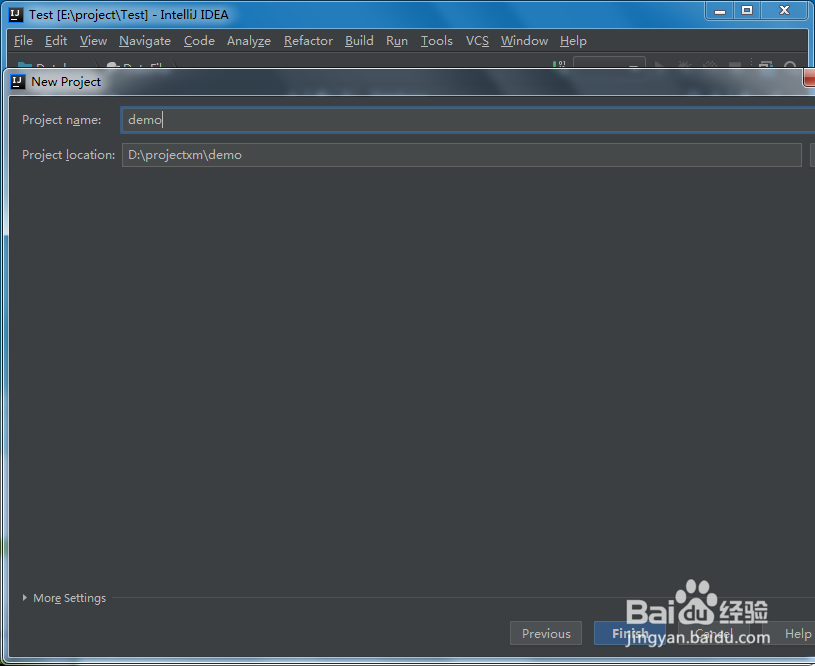Screen dimensions: 815x666
Task: Click the IntelliJ IDEA icon in main title bar
Action: coord(16,15)
